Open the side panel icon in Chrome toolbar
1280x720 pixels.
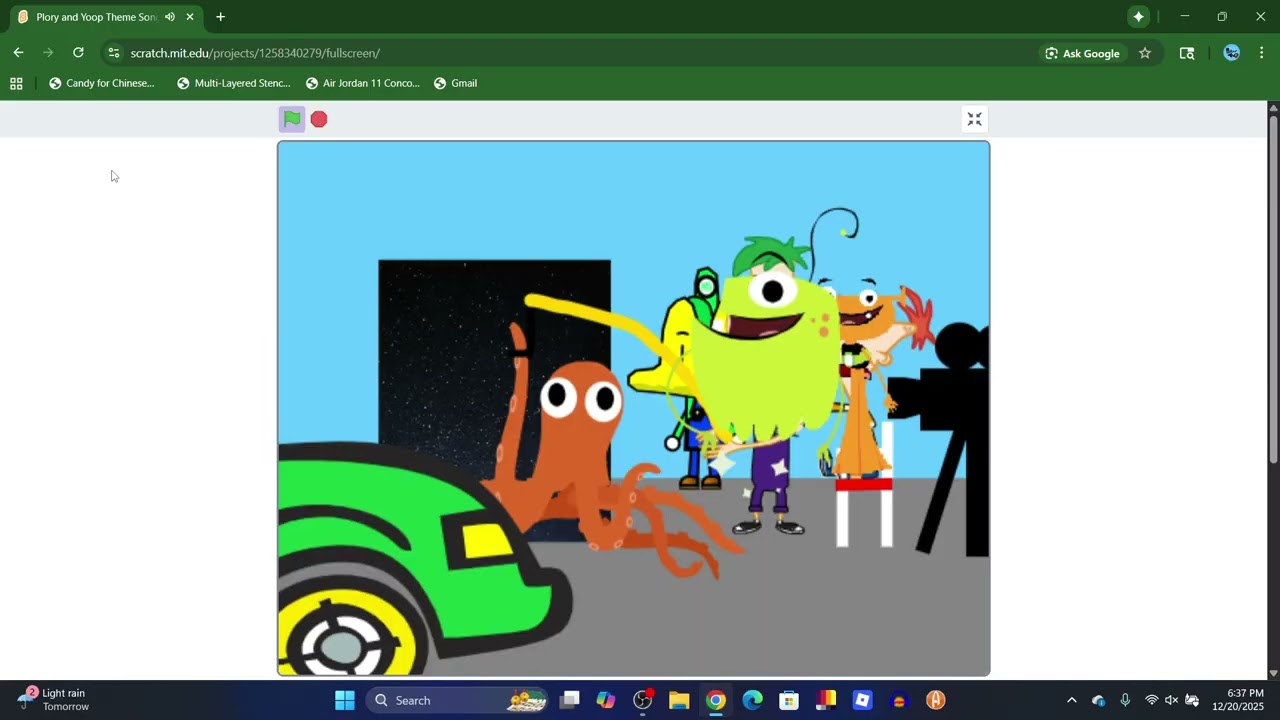(1187, 53)
